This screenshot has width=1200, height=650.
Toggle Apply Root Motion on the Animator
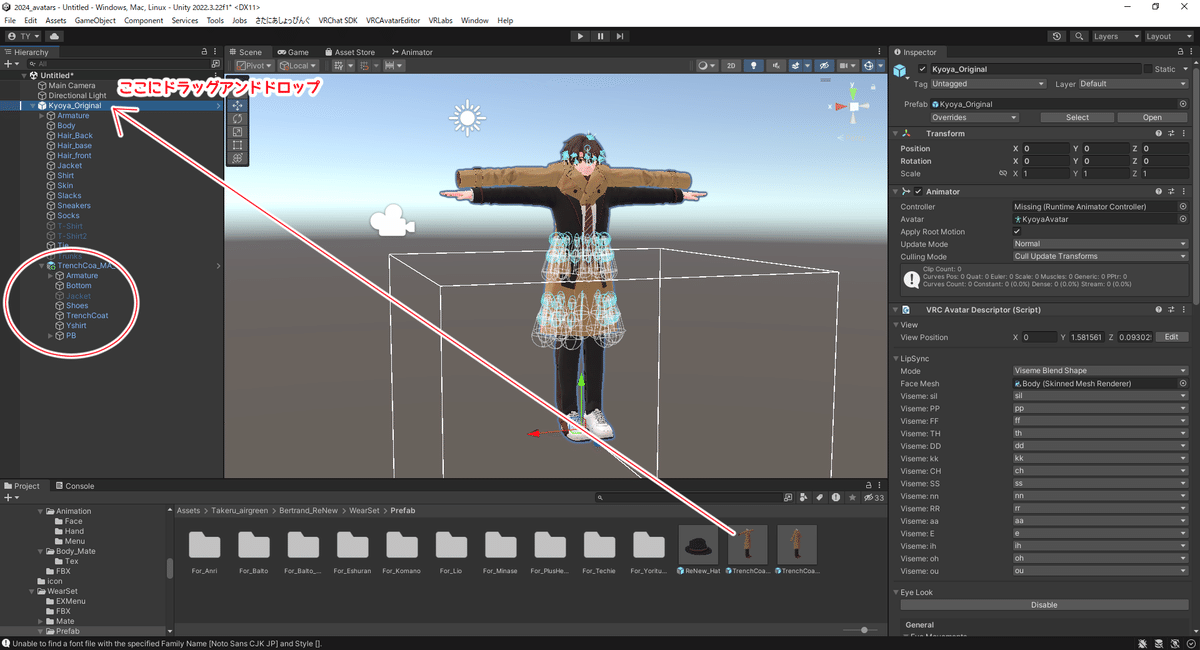pyautogui.click(x=1017, y=231)
